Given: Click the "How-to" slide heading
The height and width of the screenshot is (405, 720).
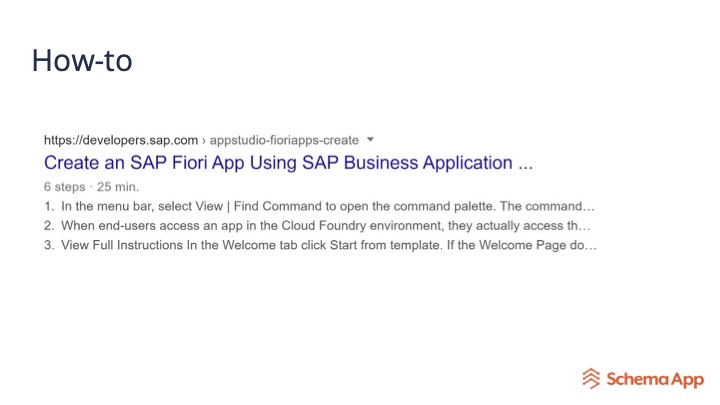Looking at the screenshot, I should coord(82,61).
